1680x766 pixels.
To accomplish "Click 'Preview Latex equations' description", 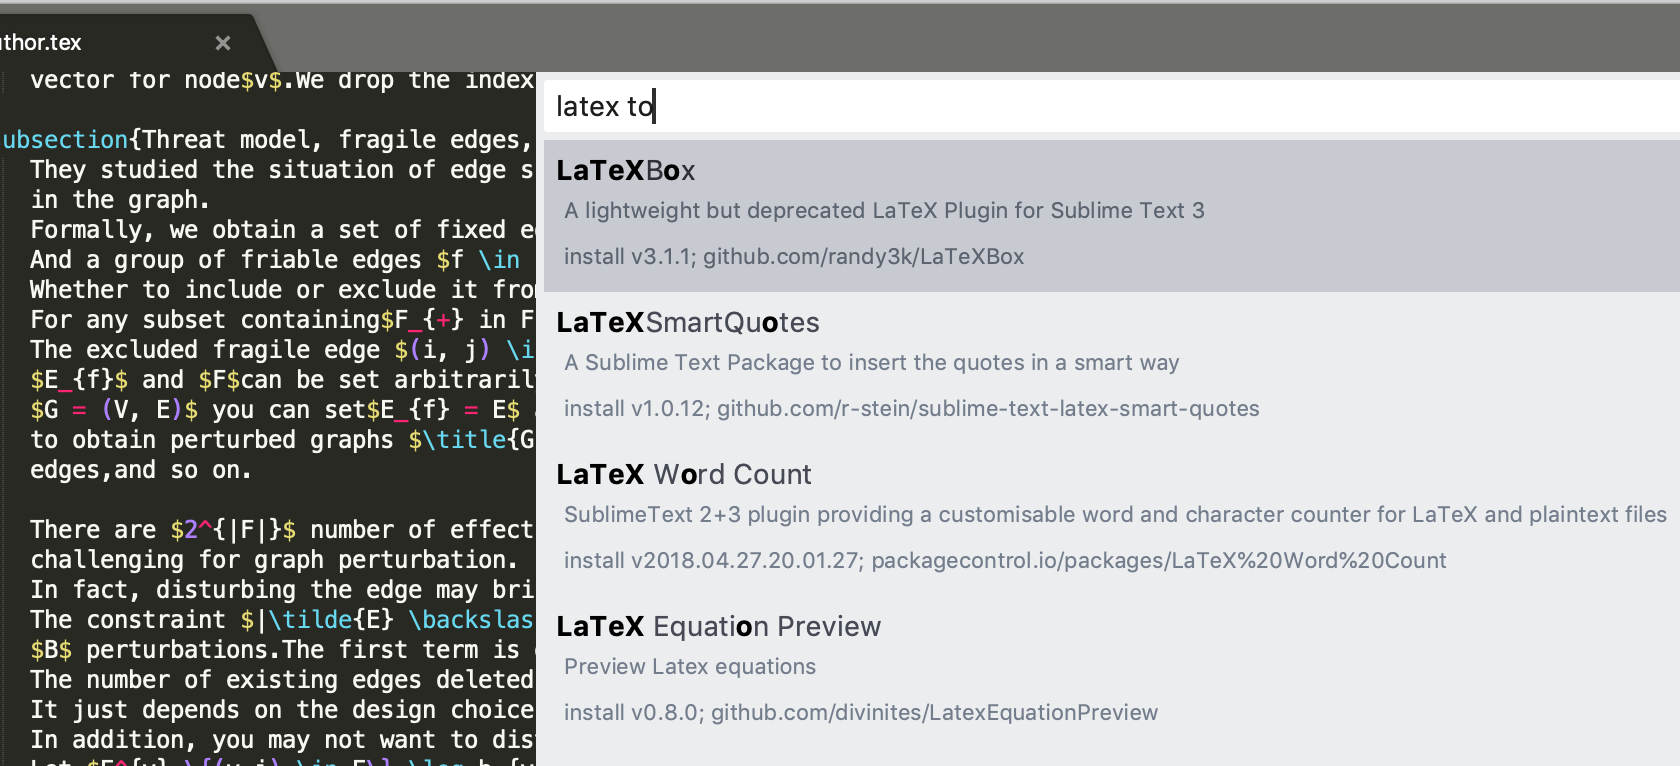I will [x=690, y=667].
